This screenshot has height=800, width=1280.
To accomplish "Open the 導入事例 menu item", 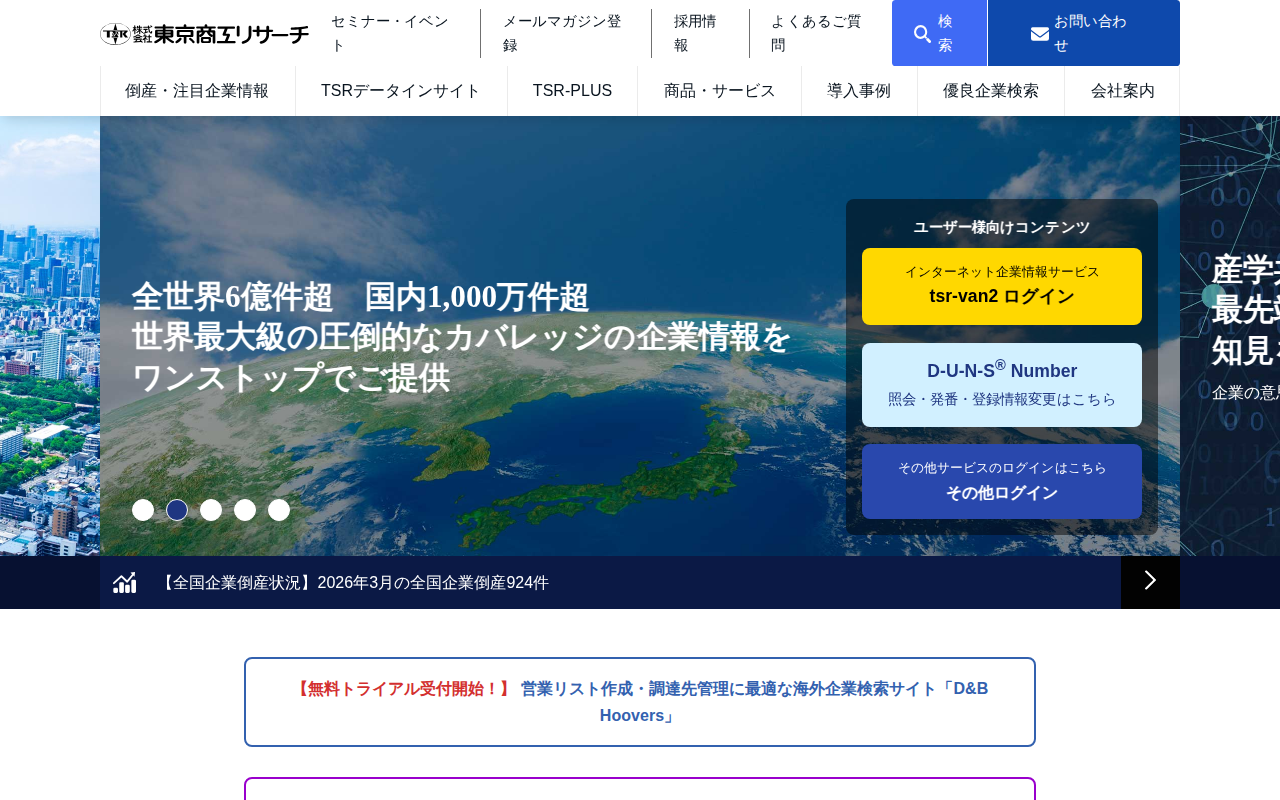I will [x=859, y=91].
